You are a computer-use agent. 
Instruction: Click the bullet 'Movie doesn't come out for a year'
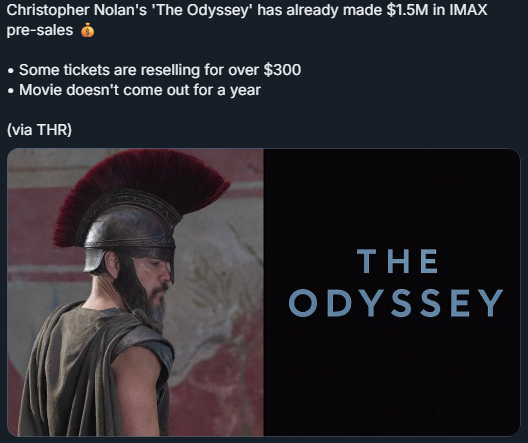(135, 90)
